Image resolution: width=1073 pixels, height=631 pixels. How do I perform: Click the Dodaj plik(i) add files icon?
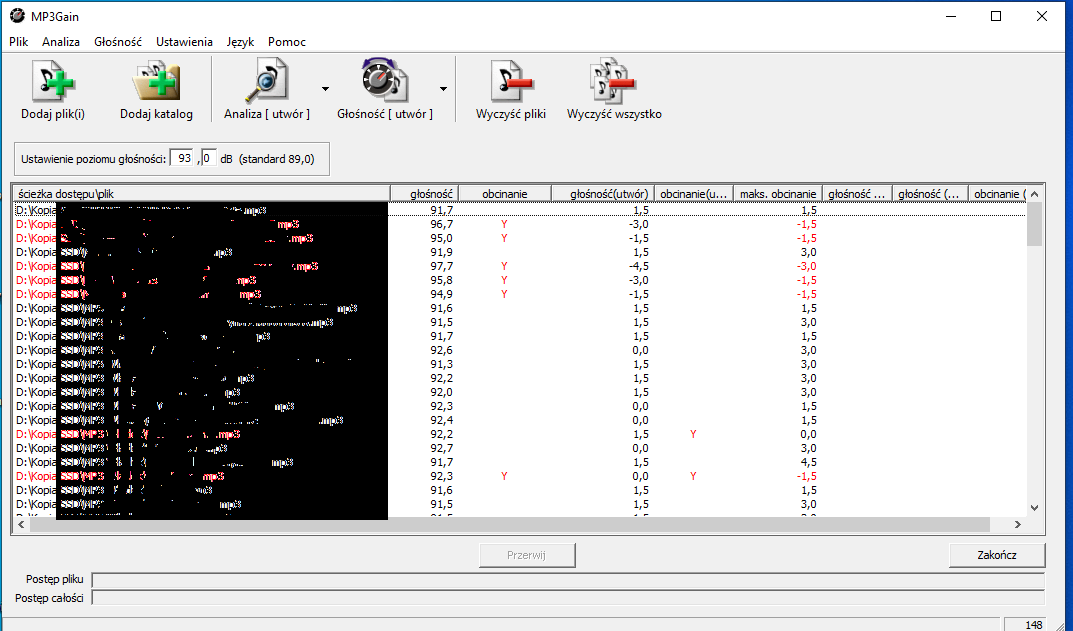click(53, 82)
